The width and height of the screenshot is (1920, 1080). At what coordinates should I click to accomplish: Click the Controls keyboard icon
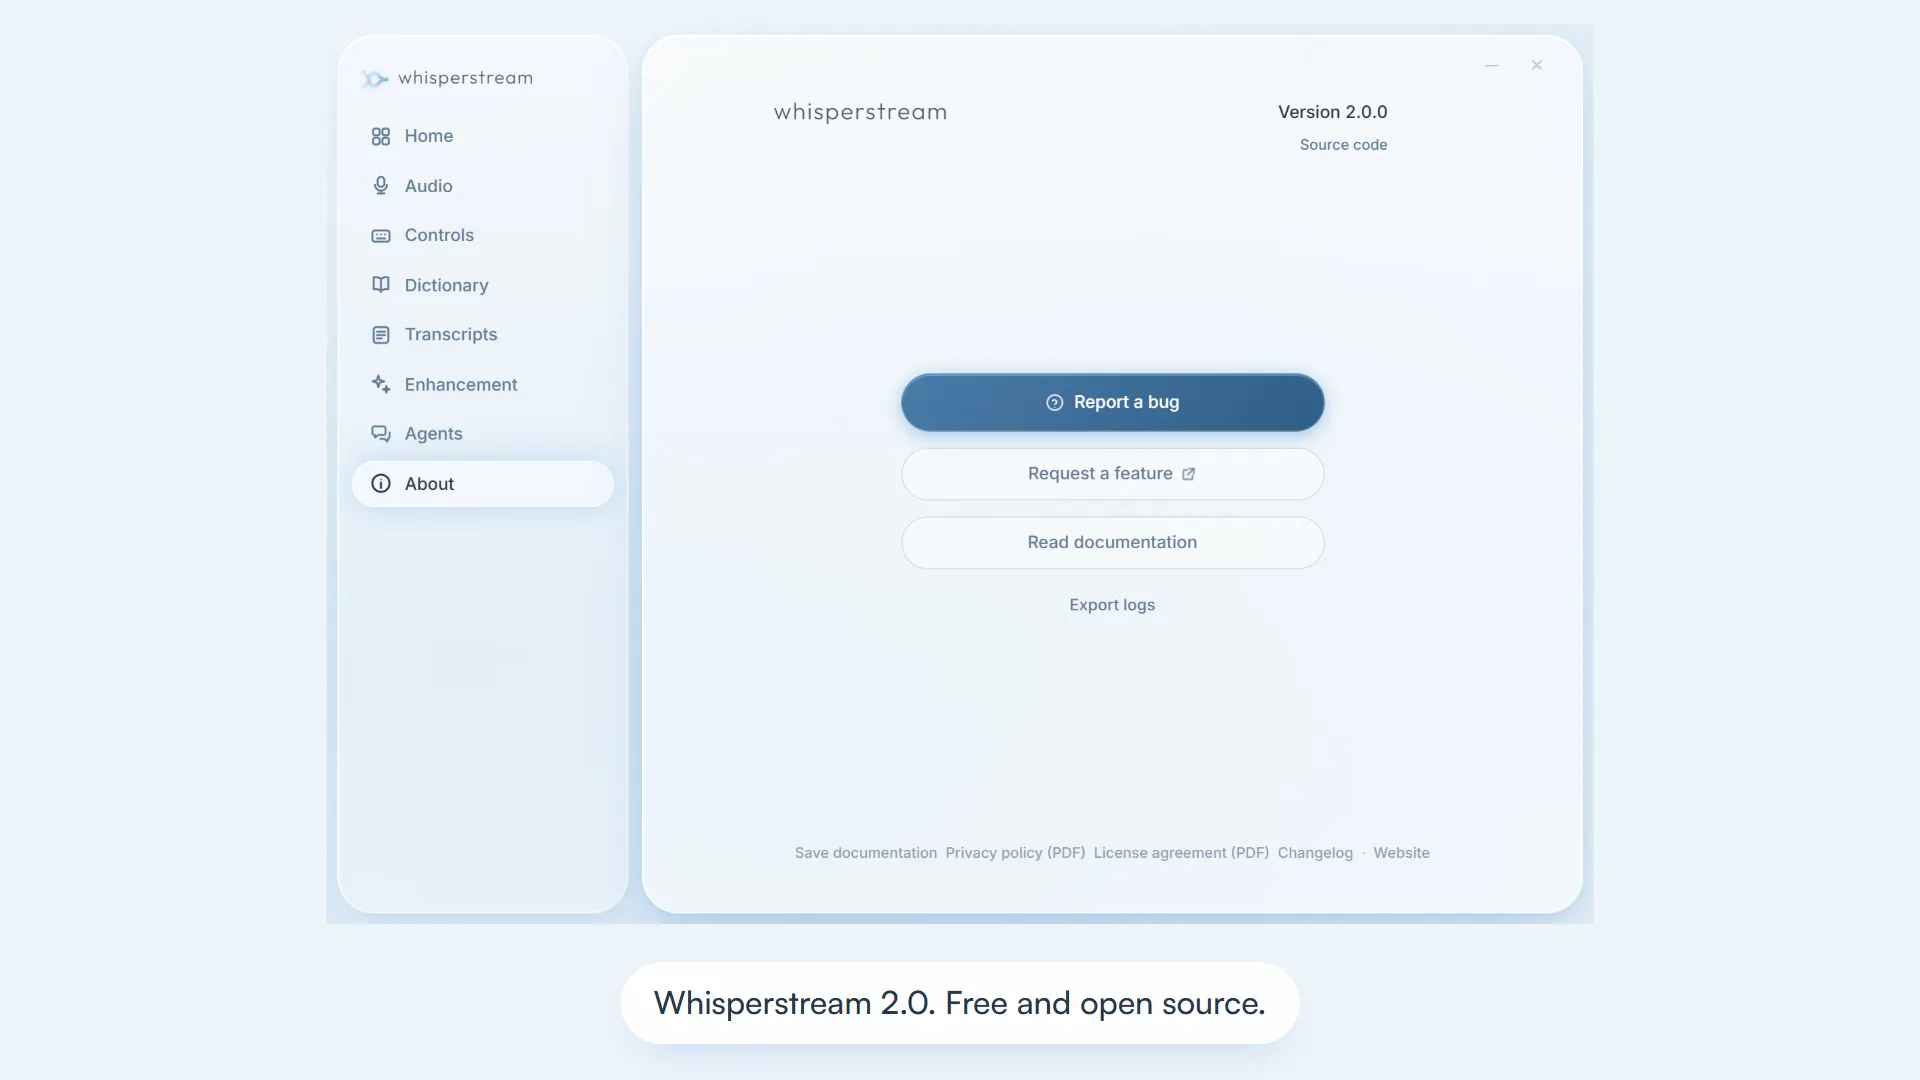pyautogui.click(x=381, y=236)
